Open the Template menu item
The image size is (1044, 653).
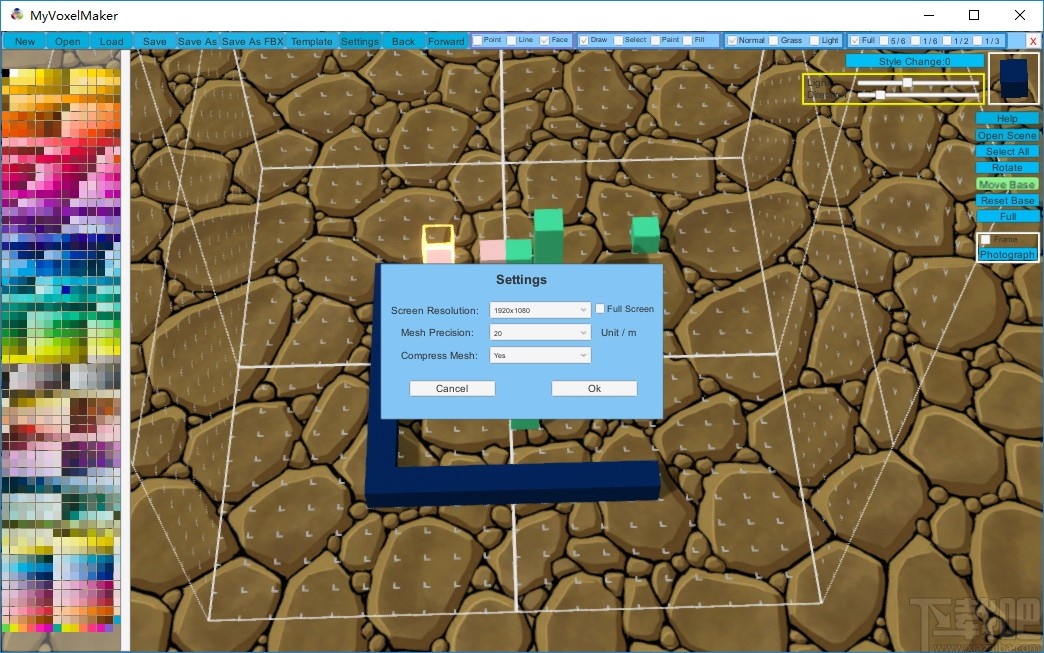click(x=311, y=41)
